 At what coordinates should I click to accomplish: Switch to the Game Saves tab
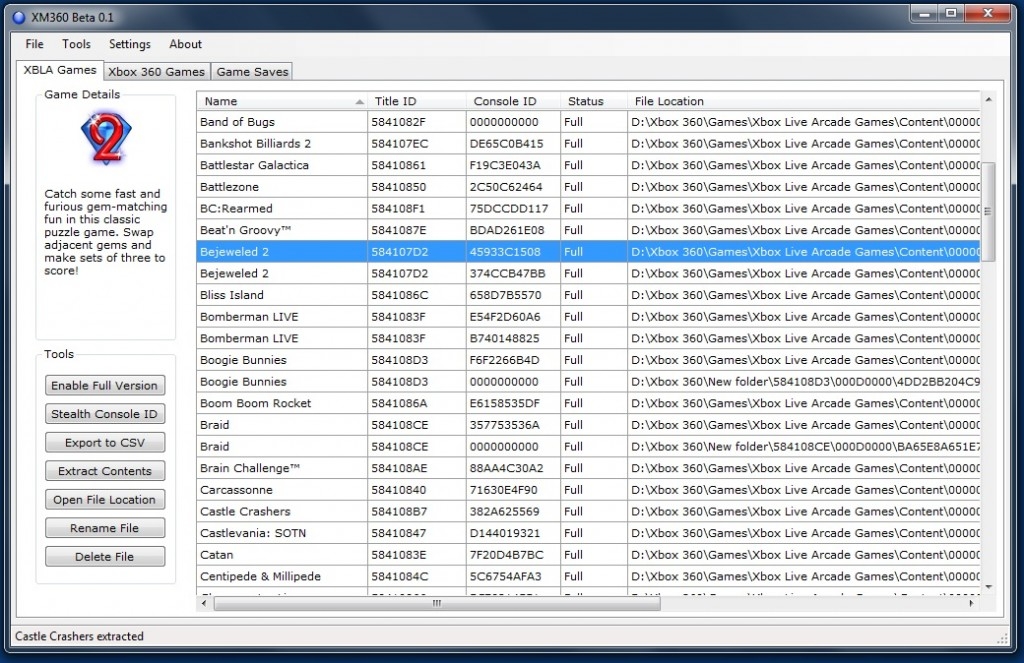252,72
